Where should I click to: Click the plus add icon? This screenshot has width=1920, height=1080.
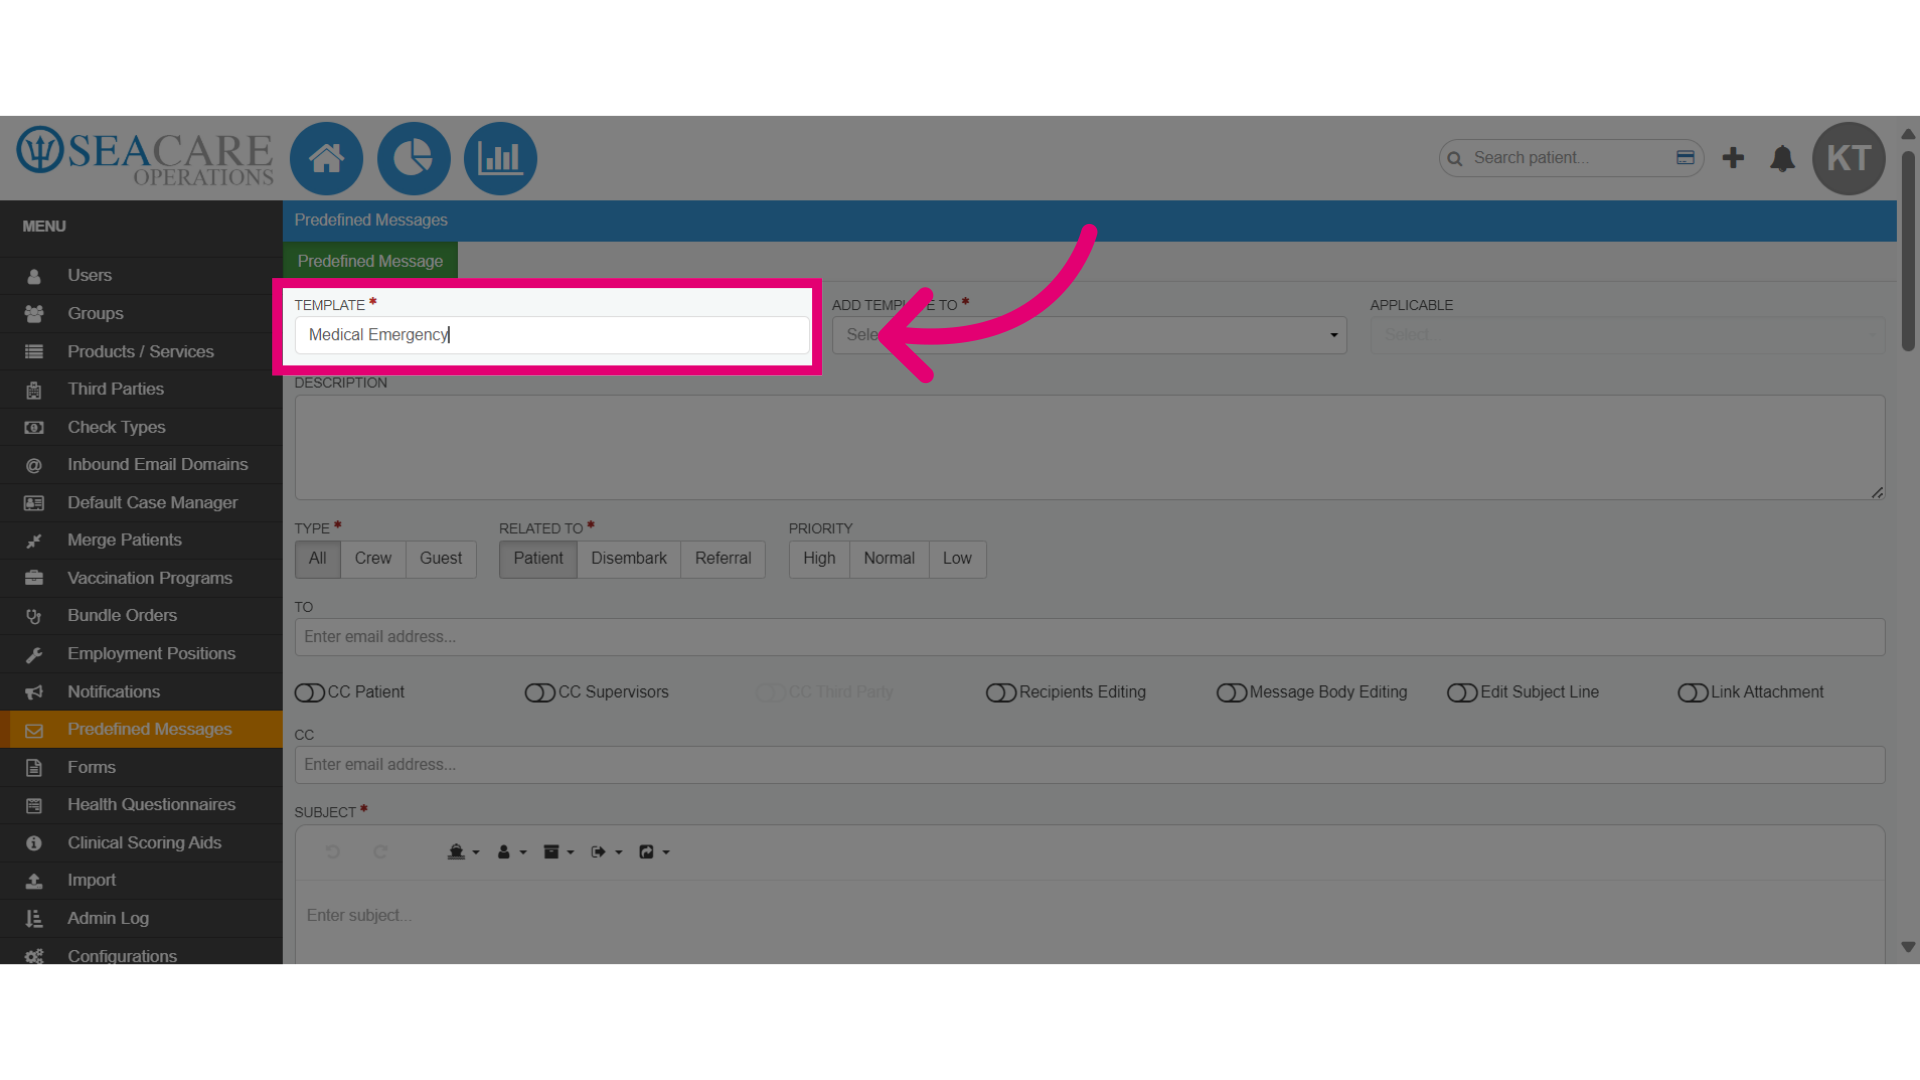1733,158
